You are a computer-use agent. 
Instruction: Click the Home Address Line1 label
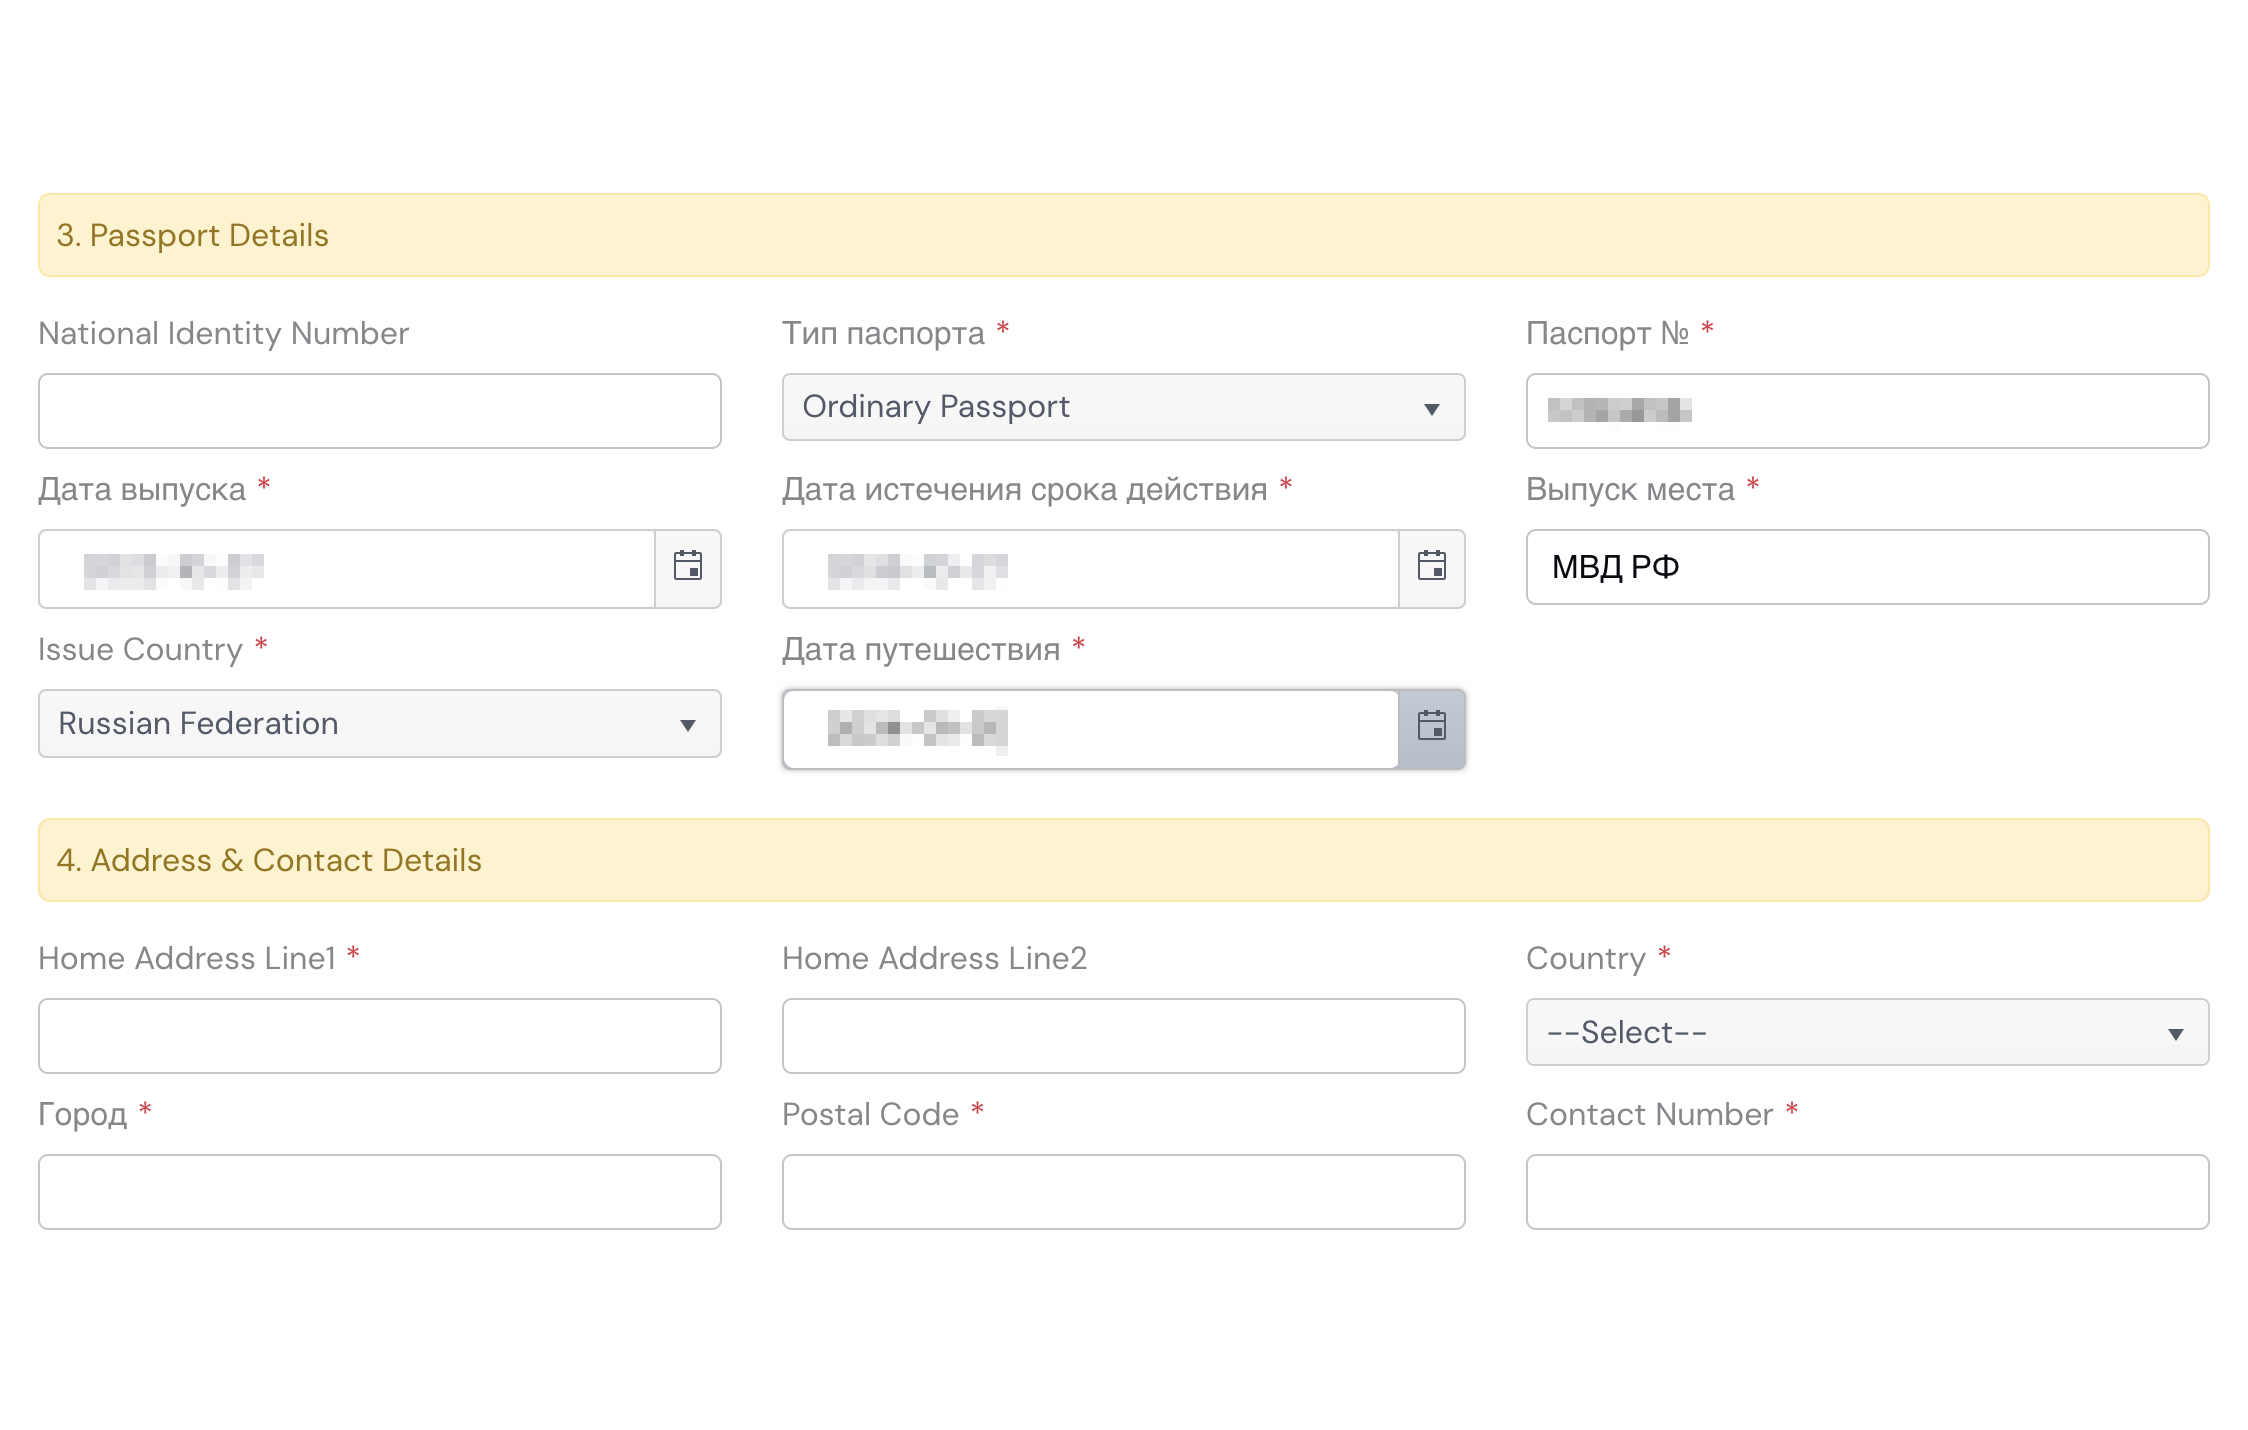point(187,958)
